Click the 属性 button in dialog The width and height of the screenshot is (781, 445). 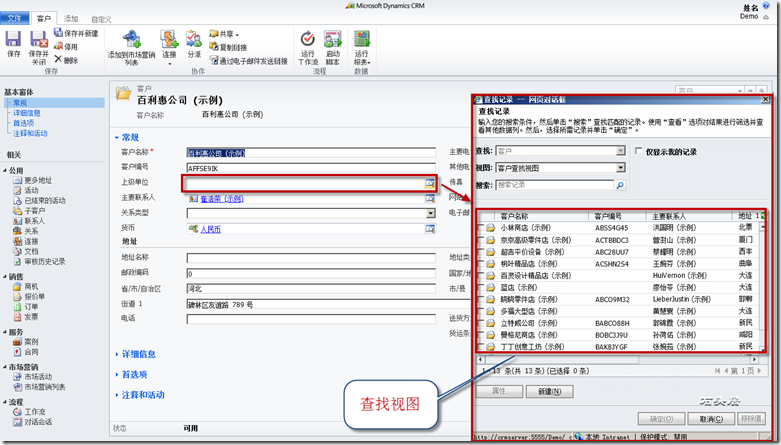(x=499, y=392)
